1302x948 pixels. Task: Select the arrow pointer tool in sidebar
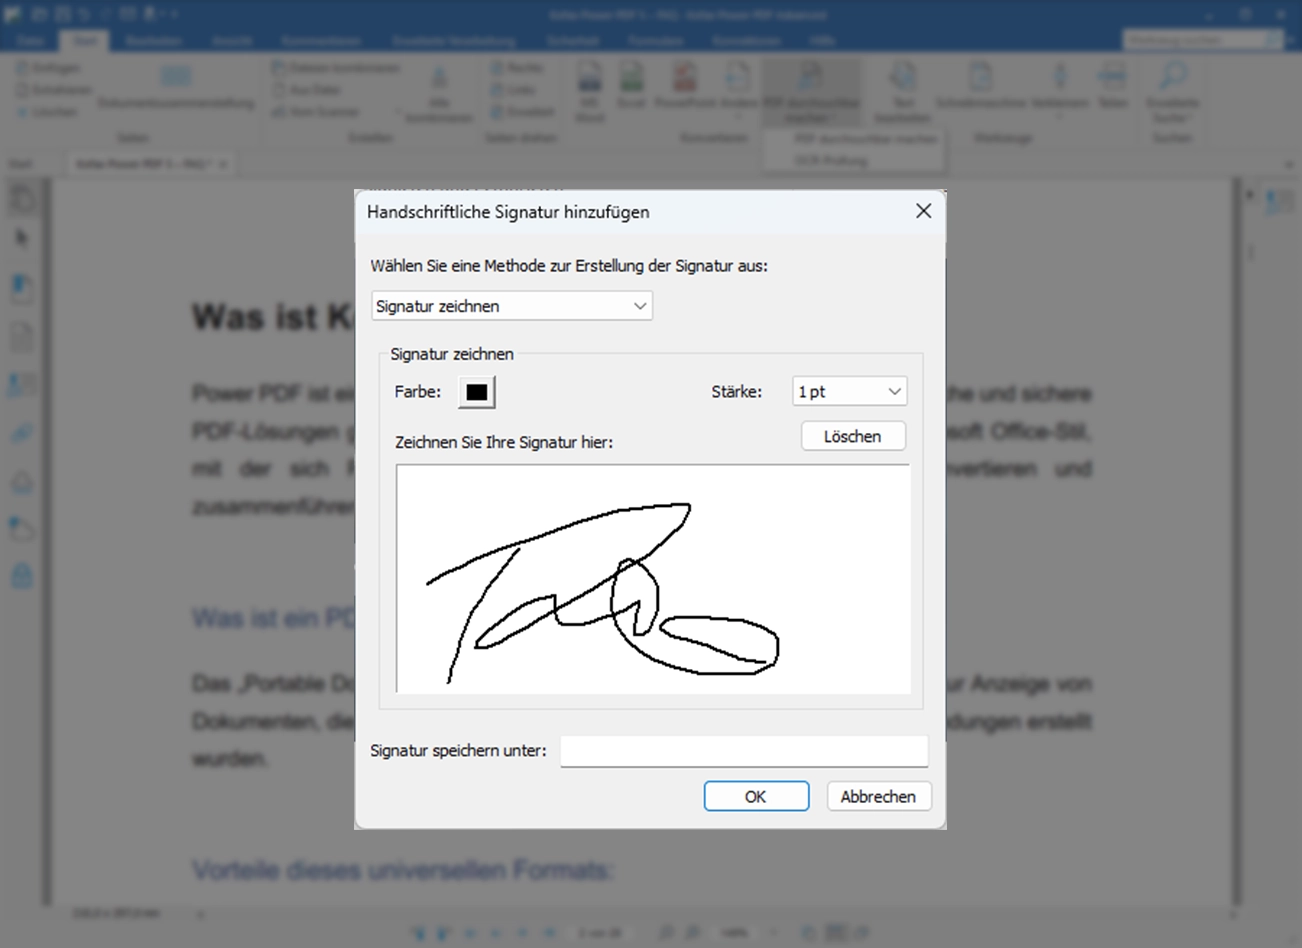(22, 238)
